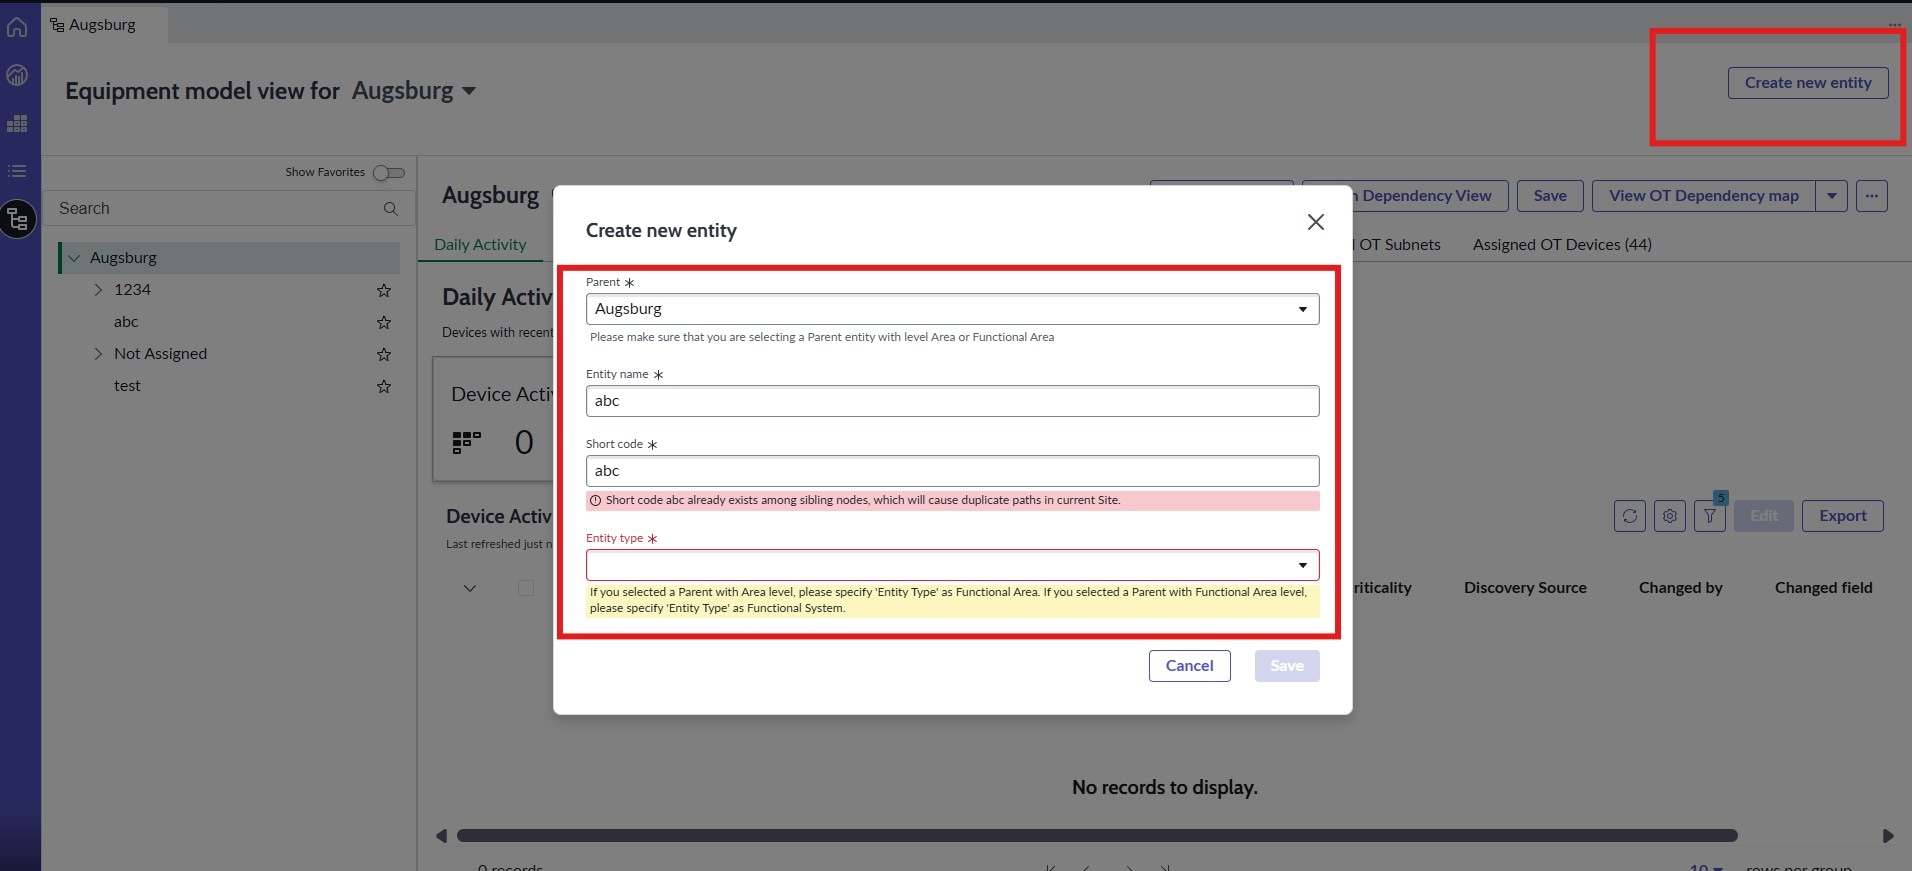Open list settings gear icon
1912x871 pixels.
click(x=1670, y=516)
